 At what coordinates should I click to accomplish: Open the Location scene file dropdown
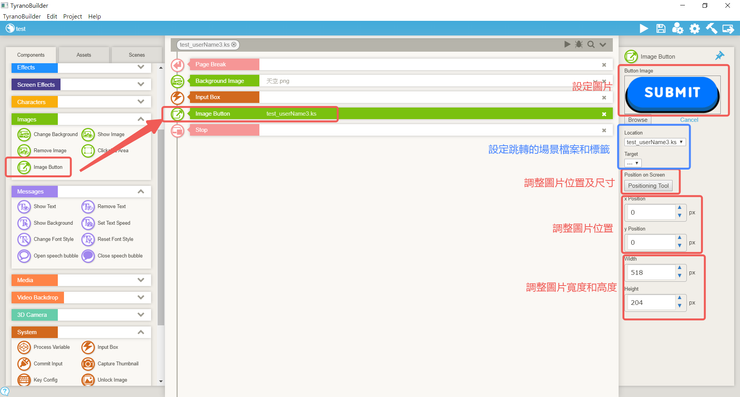point(655,142)
